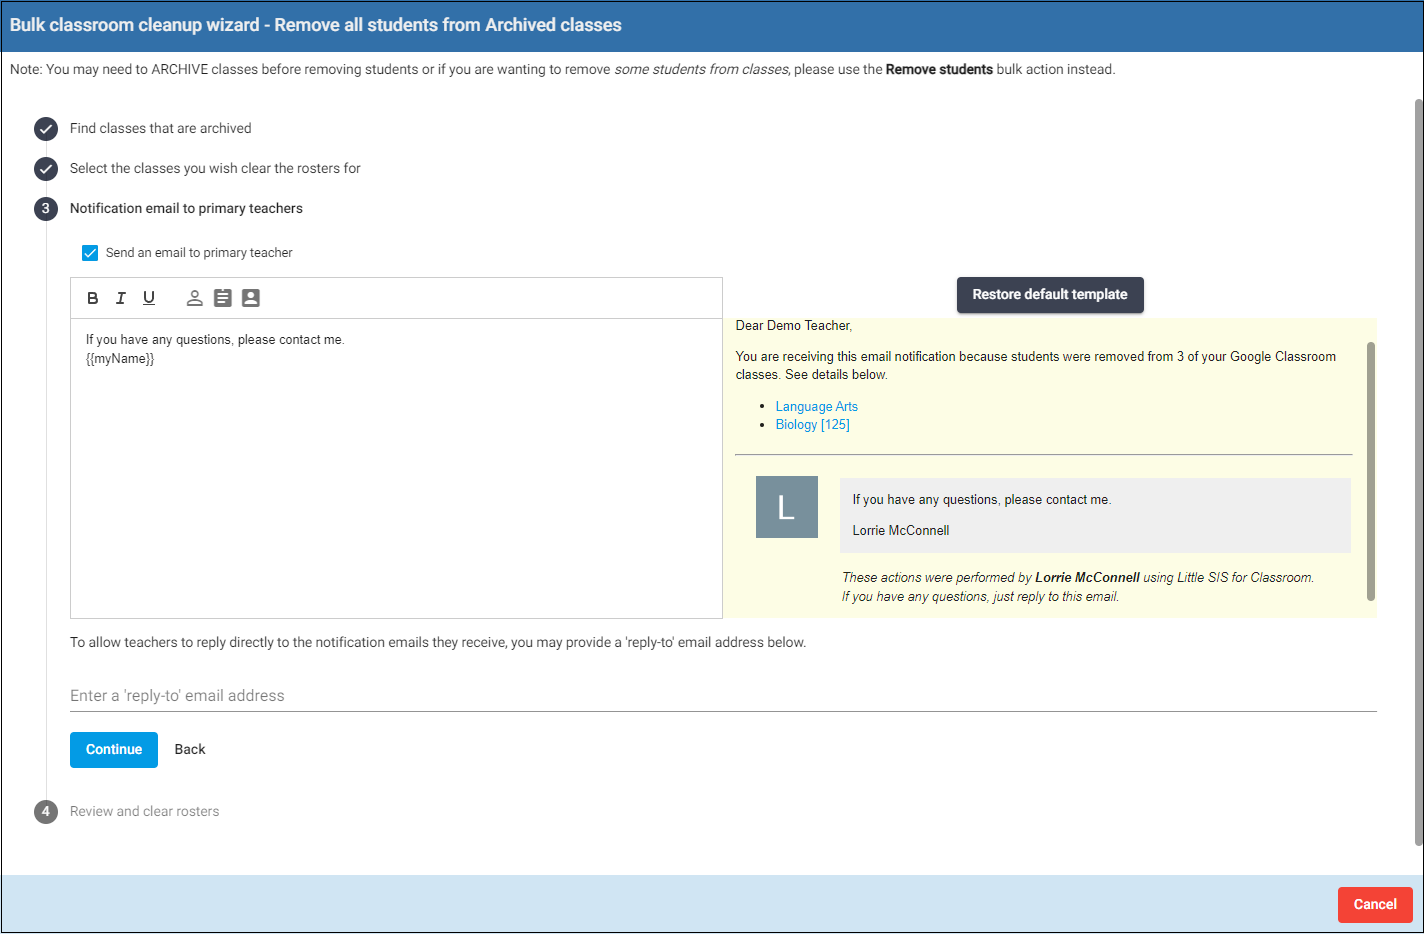Click Restore default template
Viewport: 1424px width, 934px height.
1050,295
